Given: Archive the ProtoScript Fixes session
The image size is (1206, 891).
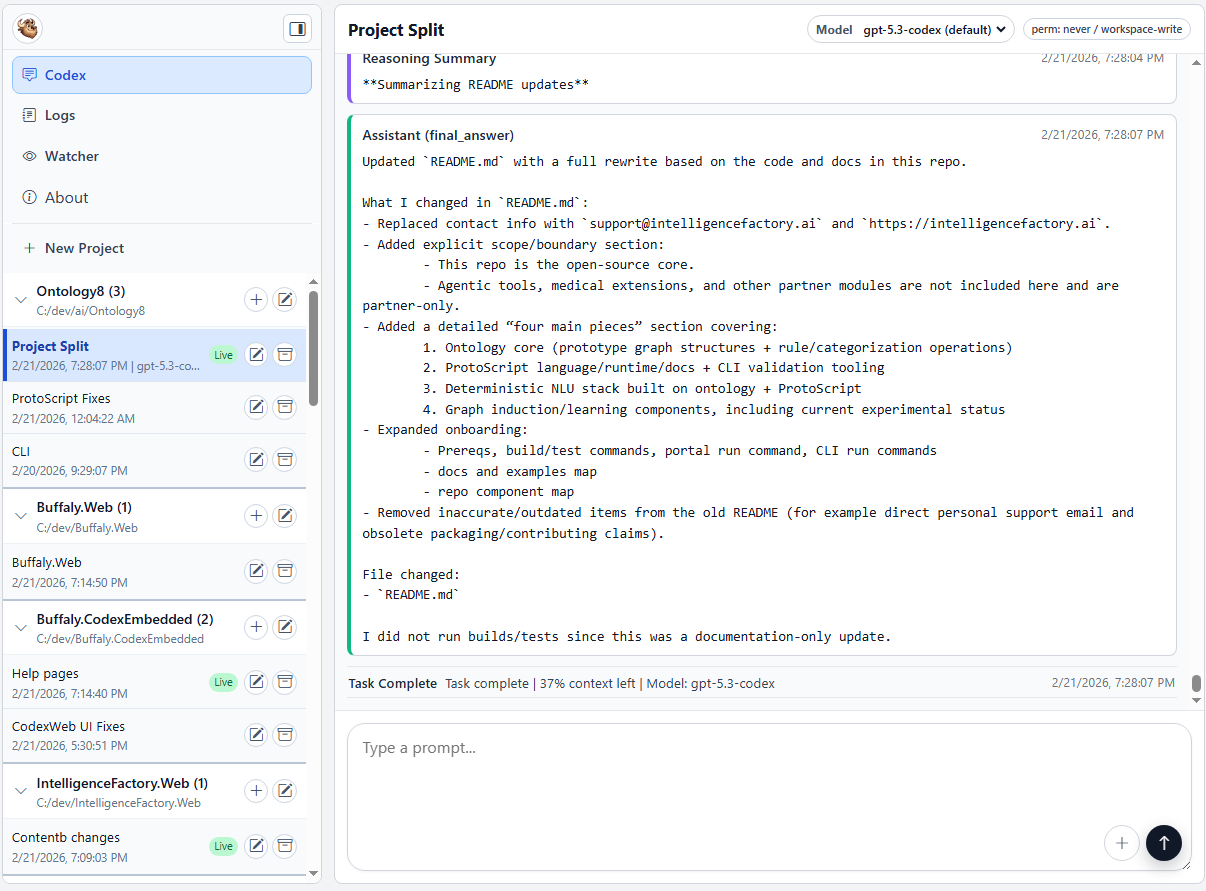Looking at the screenshot, I should click(x=285, y=406).
